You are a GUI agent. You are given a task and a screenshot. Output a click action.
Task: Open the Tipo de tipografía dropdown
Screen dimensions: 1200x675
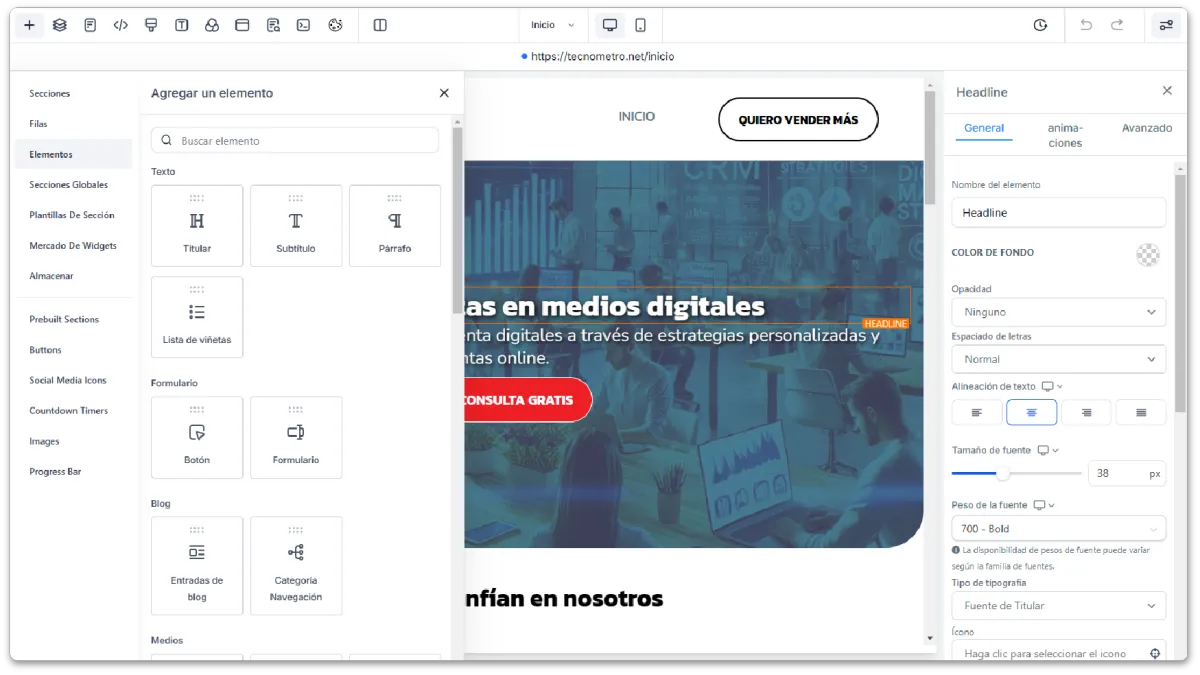[1059, 605]
